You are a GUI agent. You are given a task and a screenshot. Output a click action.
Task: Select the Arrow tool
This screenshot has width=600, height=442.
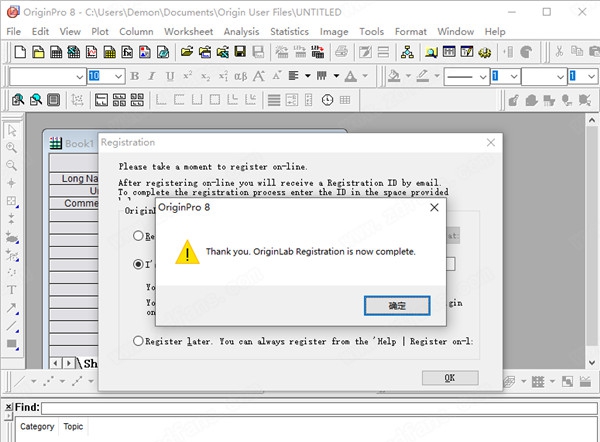[x=12, y=308]
